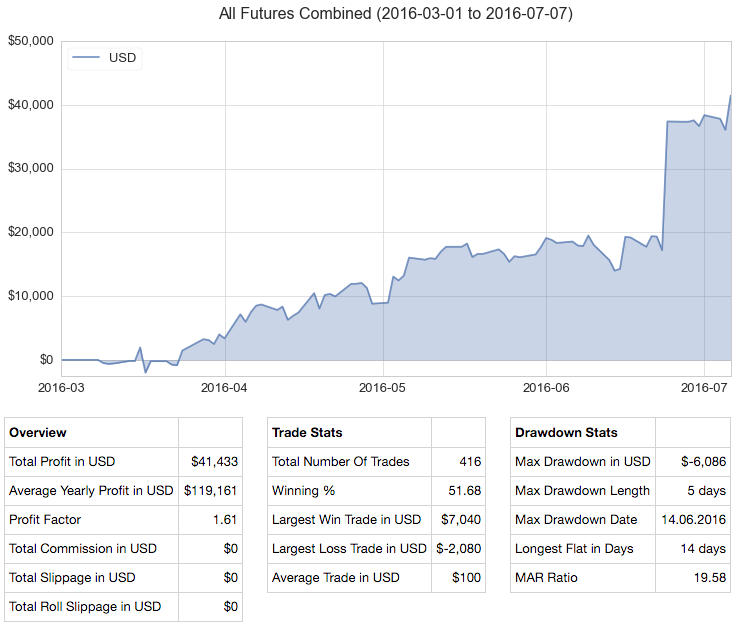The height and width of the screenshot is (629, 743).
Task: Select the 2016-05 x-axis date label
Action: pos(385,386)
